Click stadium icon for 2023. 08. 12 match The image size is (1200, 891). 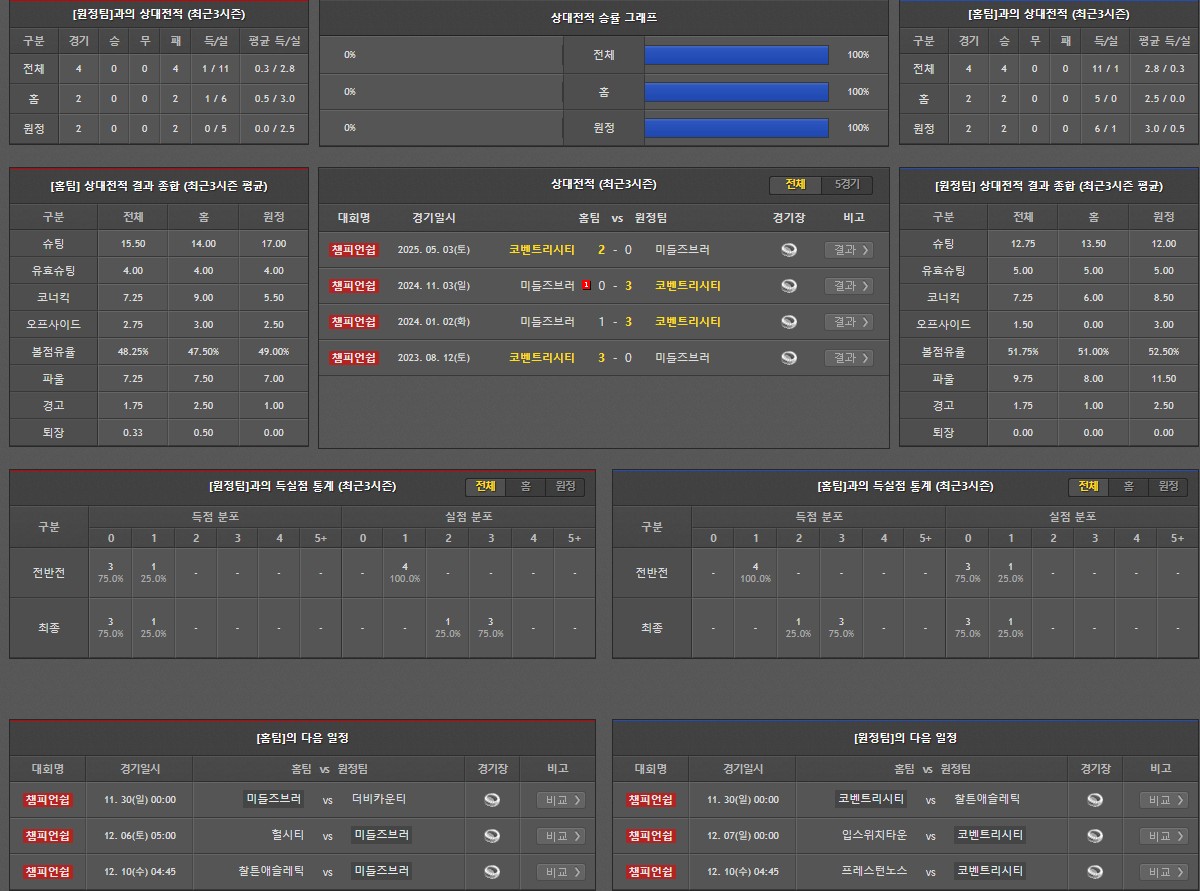click(789, 358)
